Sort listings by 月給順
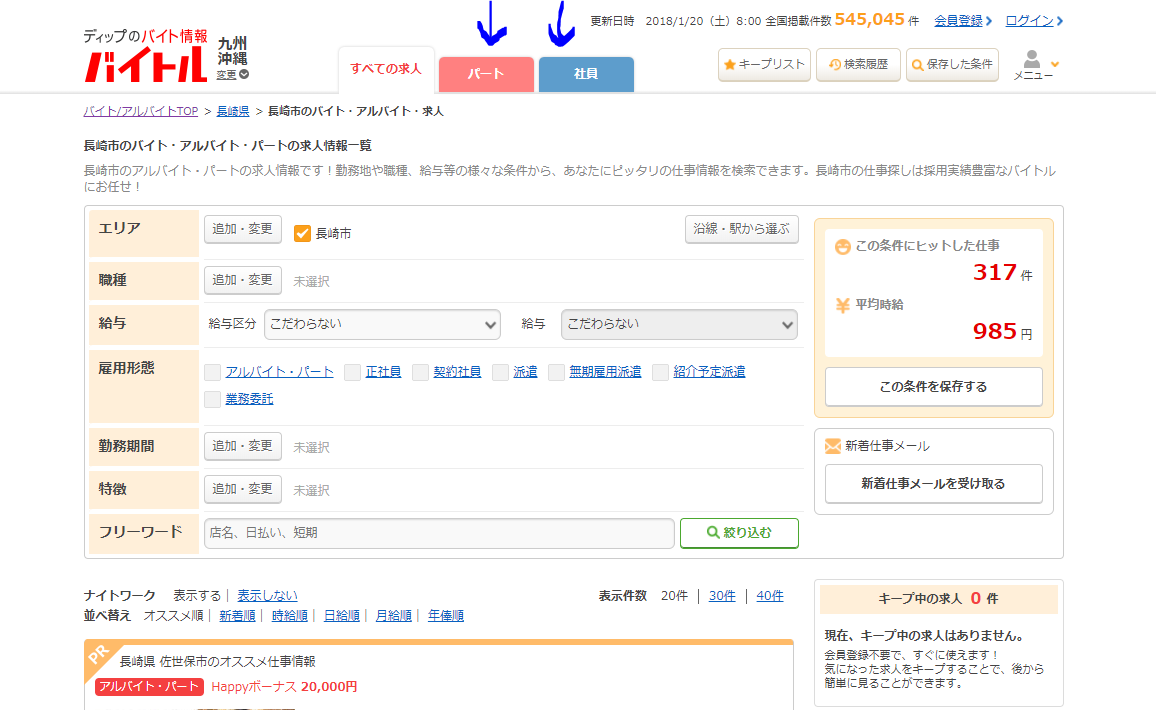This screenshot has width=1156, height=710. (394, 616)
